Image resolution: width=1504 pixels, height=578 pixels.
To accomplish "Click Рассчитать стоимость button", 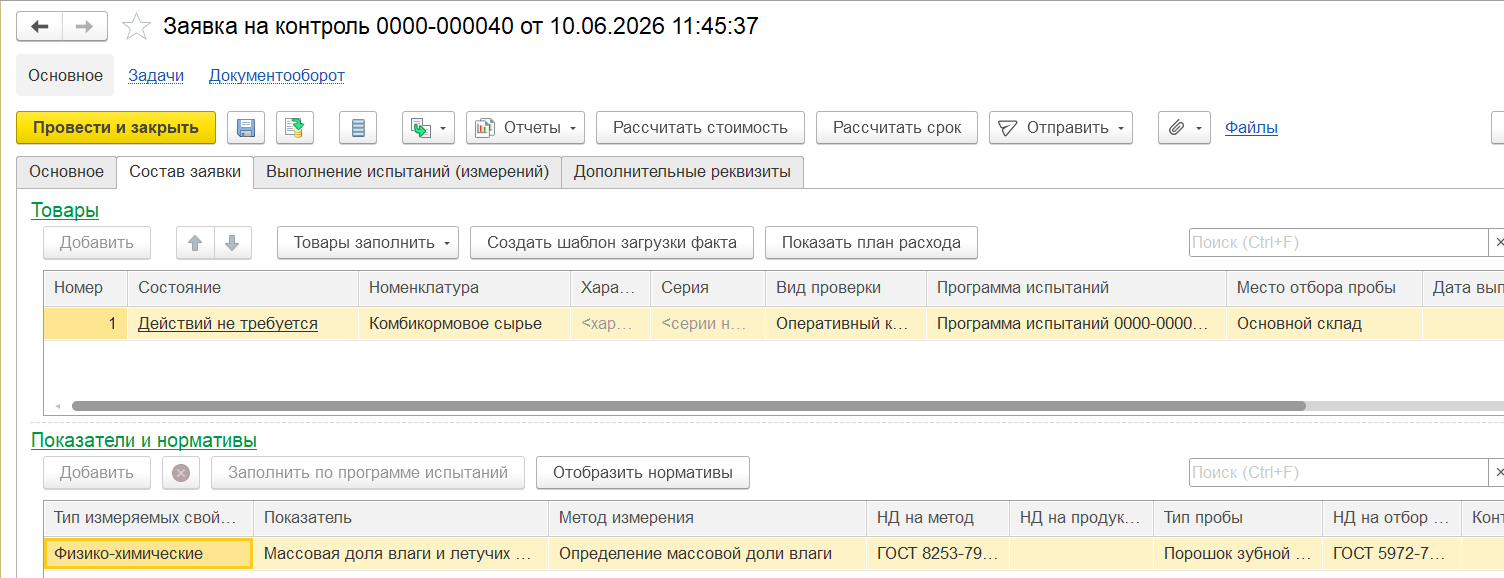I will (x=701, y=128).
